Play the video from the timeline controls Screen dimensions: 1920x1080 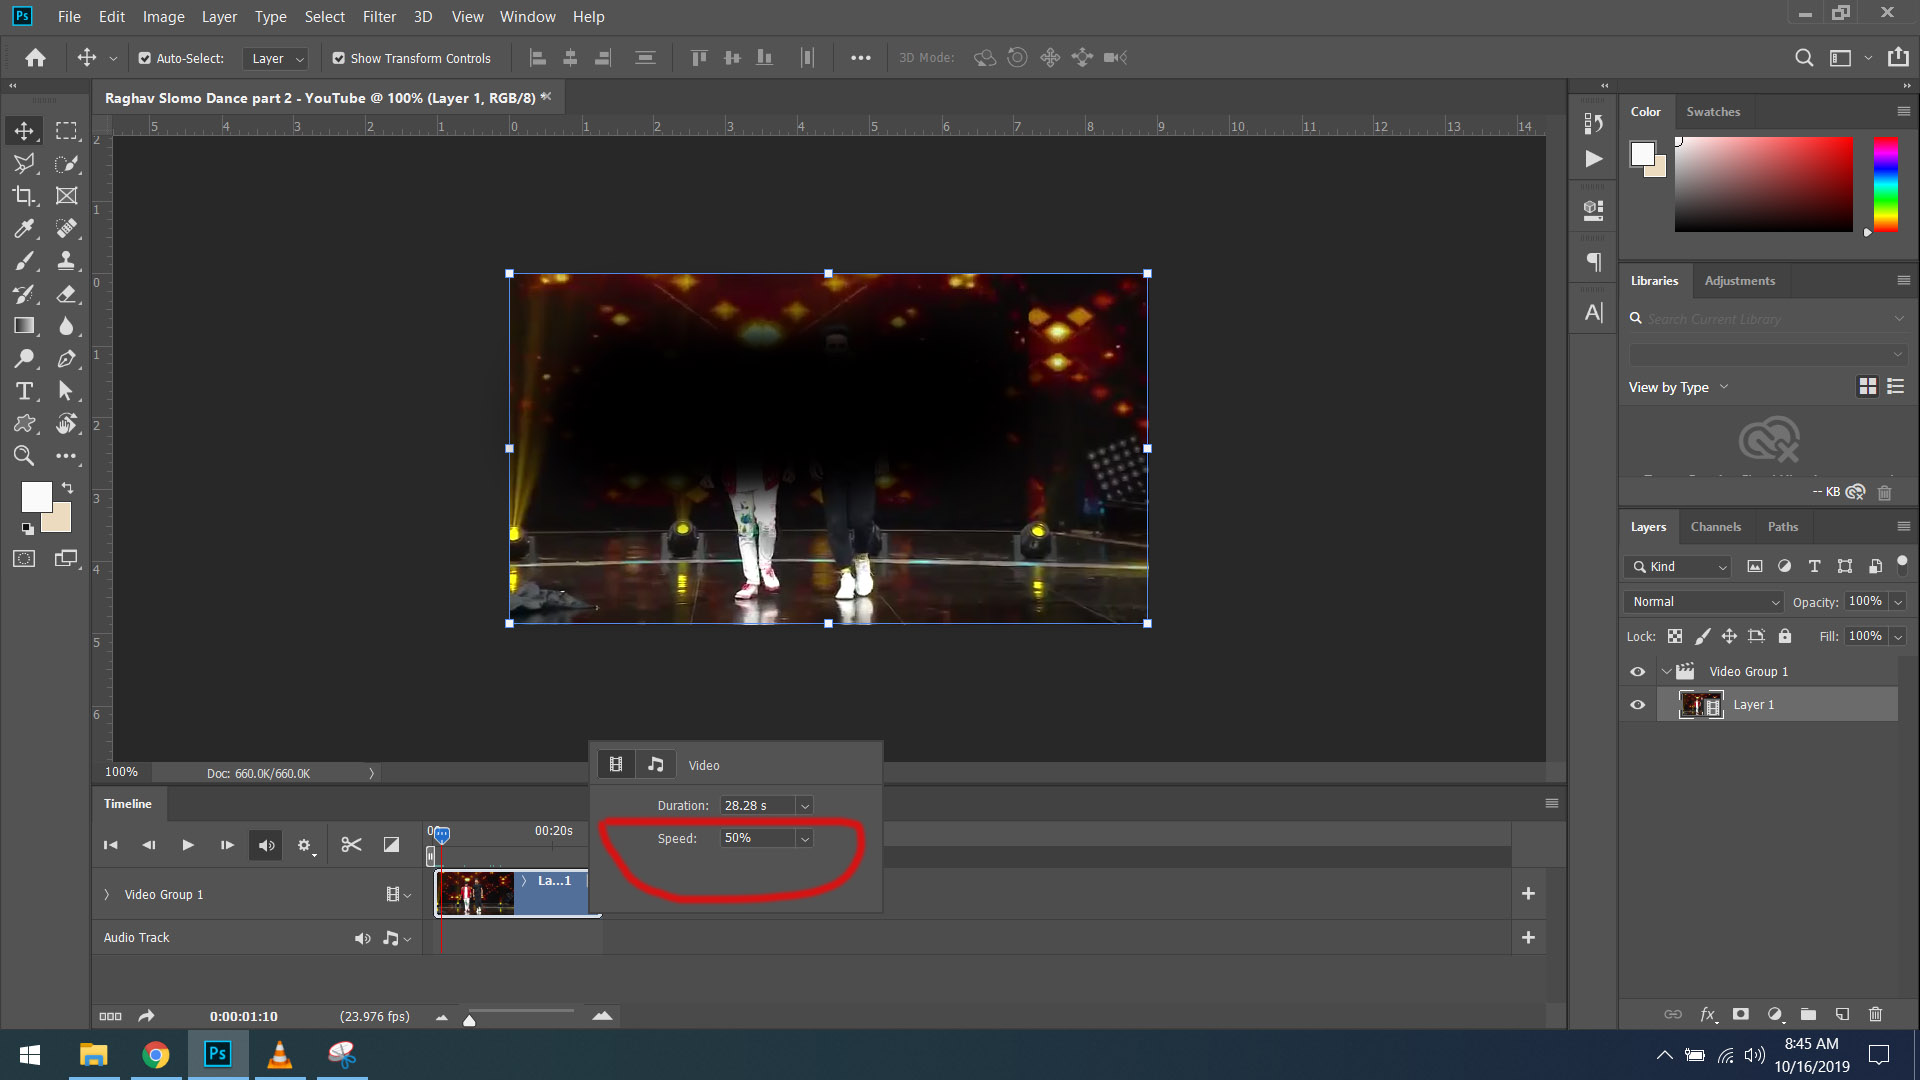tap(188, 844)
